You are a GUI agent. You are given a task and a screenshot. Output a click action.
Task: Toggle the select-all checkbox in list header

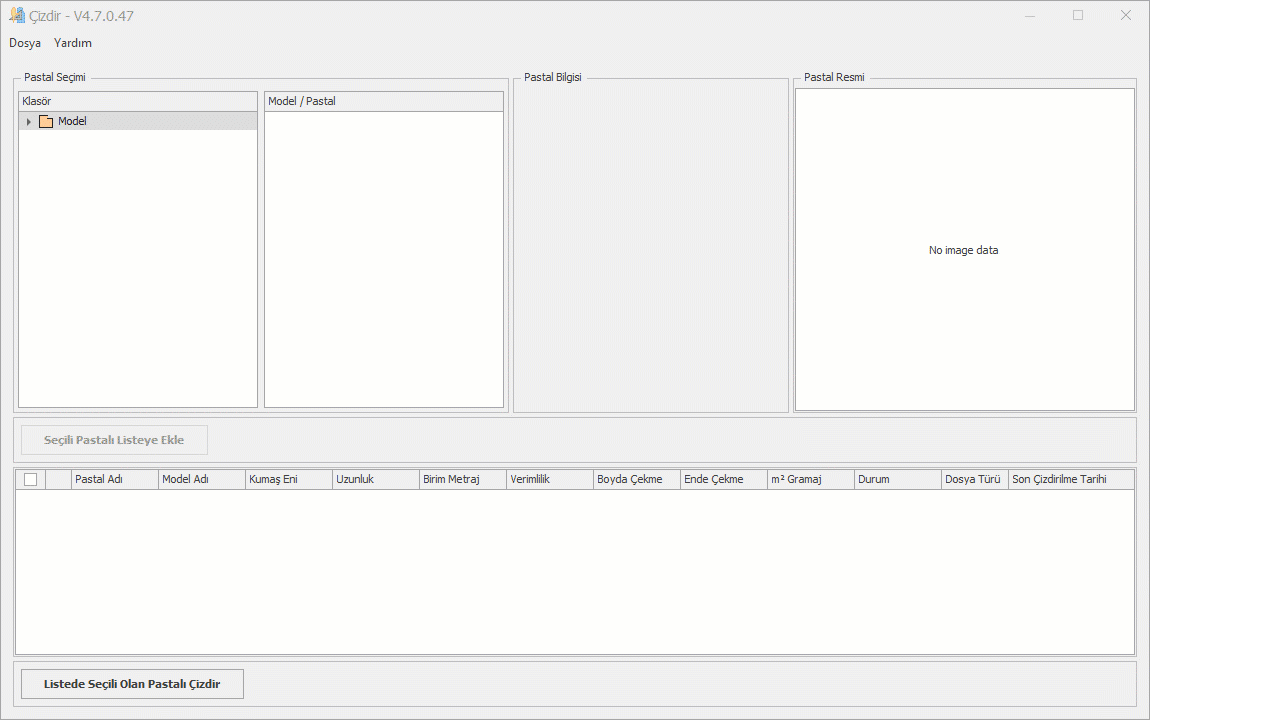pos(31,480)
